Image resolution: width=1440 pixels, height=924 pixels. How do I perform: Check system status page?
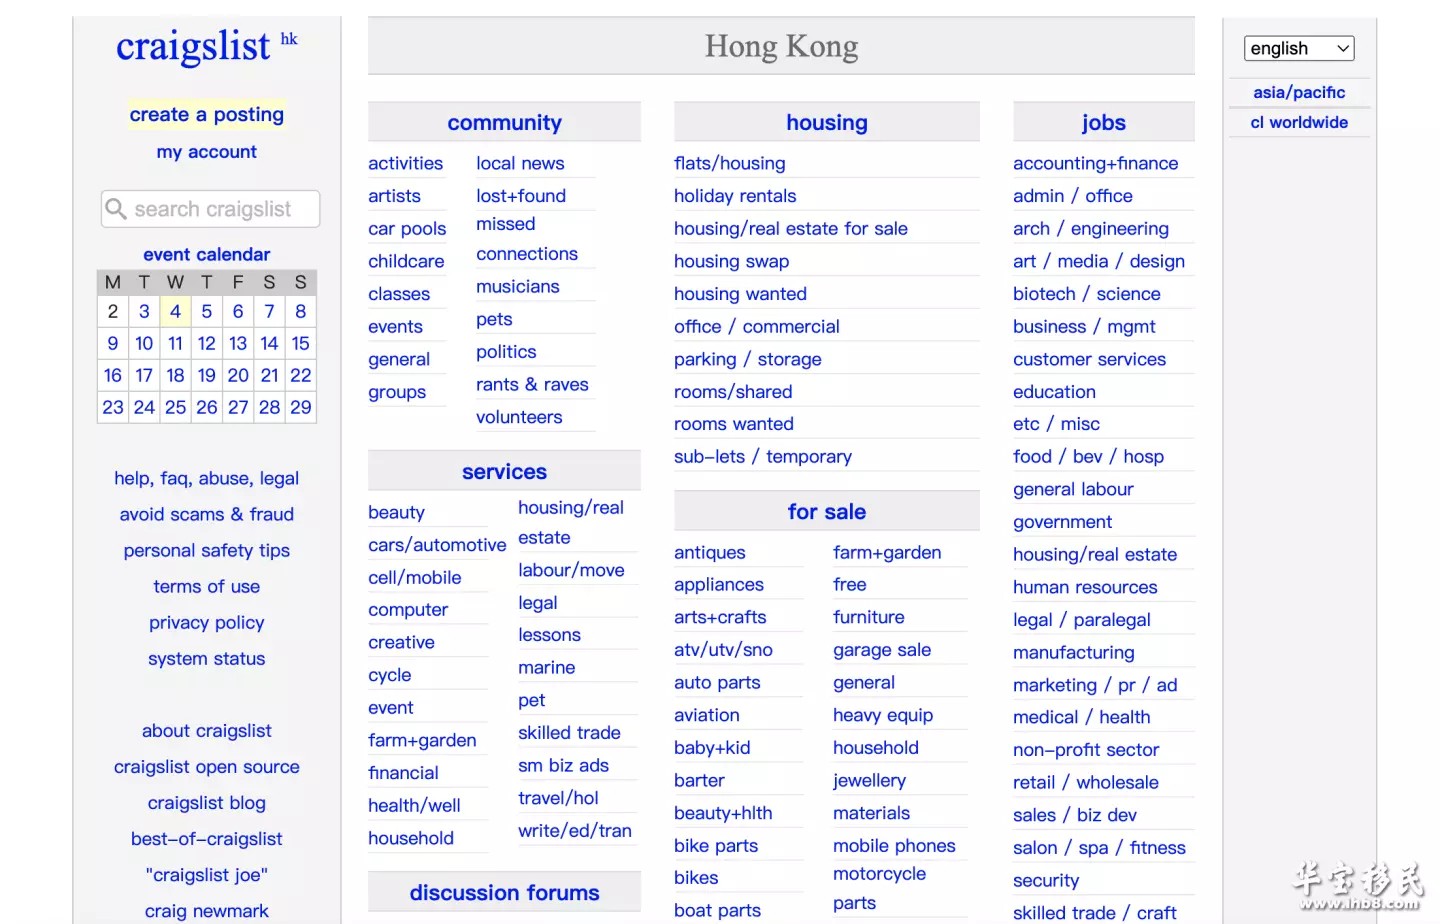click(x=207, y=658)
